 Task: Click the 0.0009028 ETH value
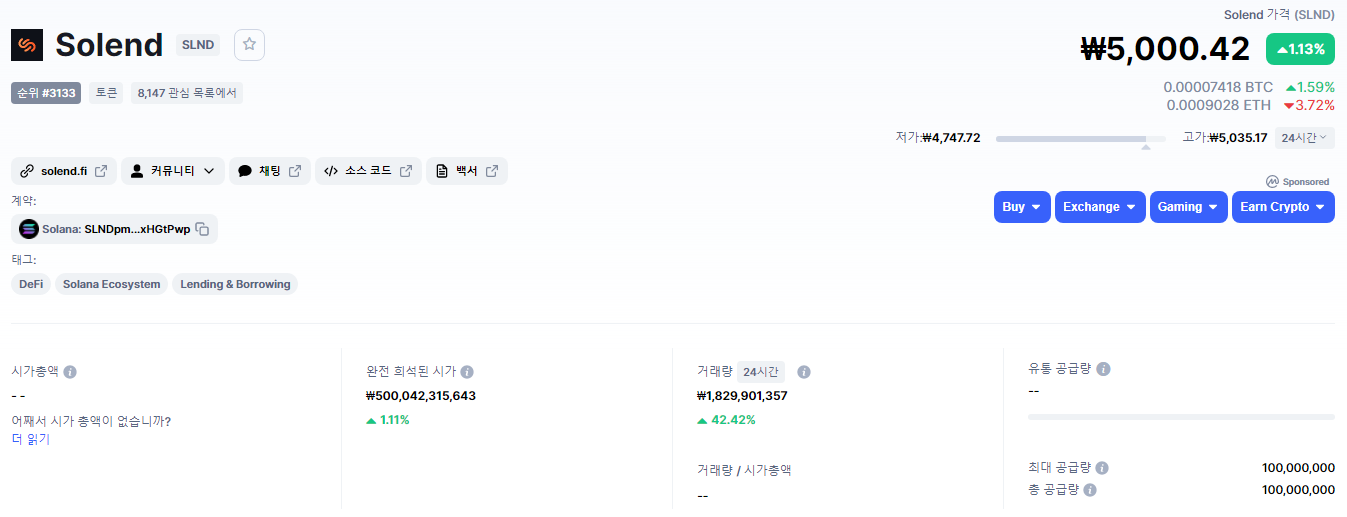1219,104
